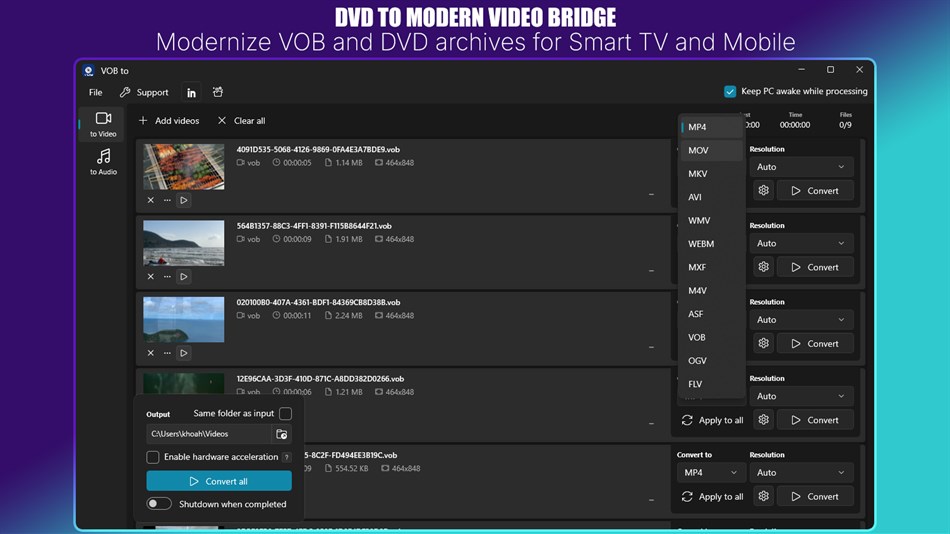
Task: Open the File menu
Action: point(96,92)
